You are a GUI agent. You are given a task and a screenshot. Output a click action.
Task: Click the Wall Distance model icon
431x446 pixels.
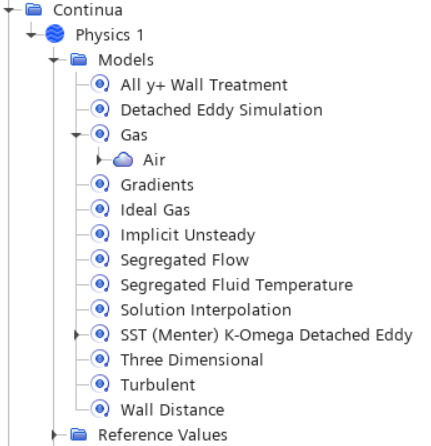tap(100, 409)
